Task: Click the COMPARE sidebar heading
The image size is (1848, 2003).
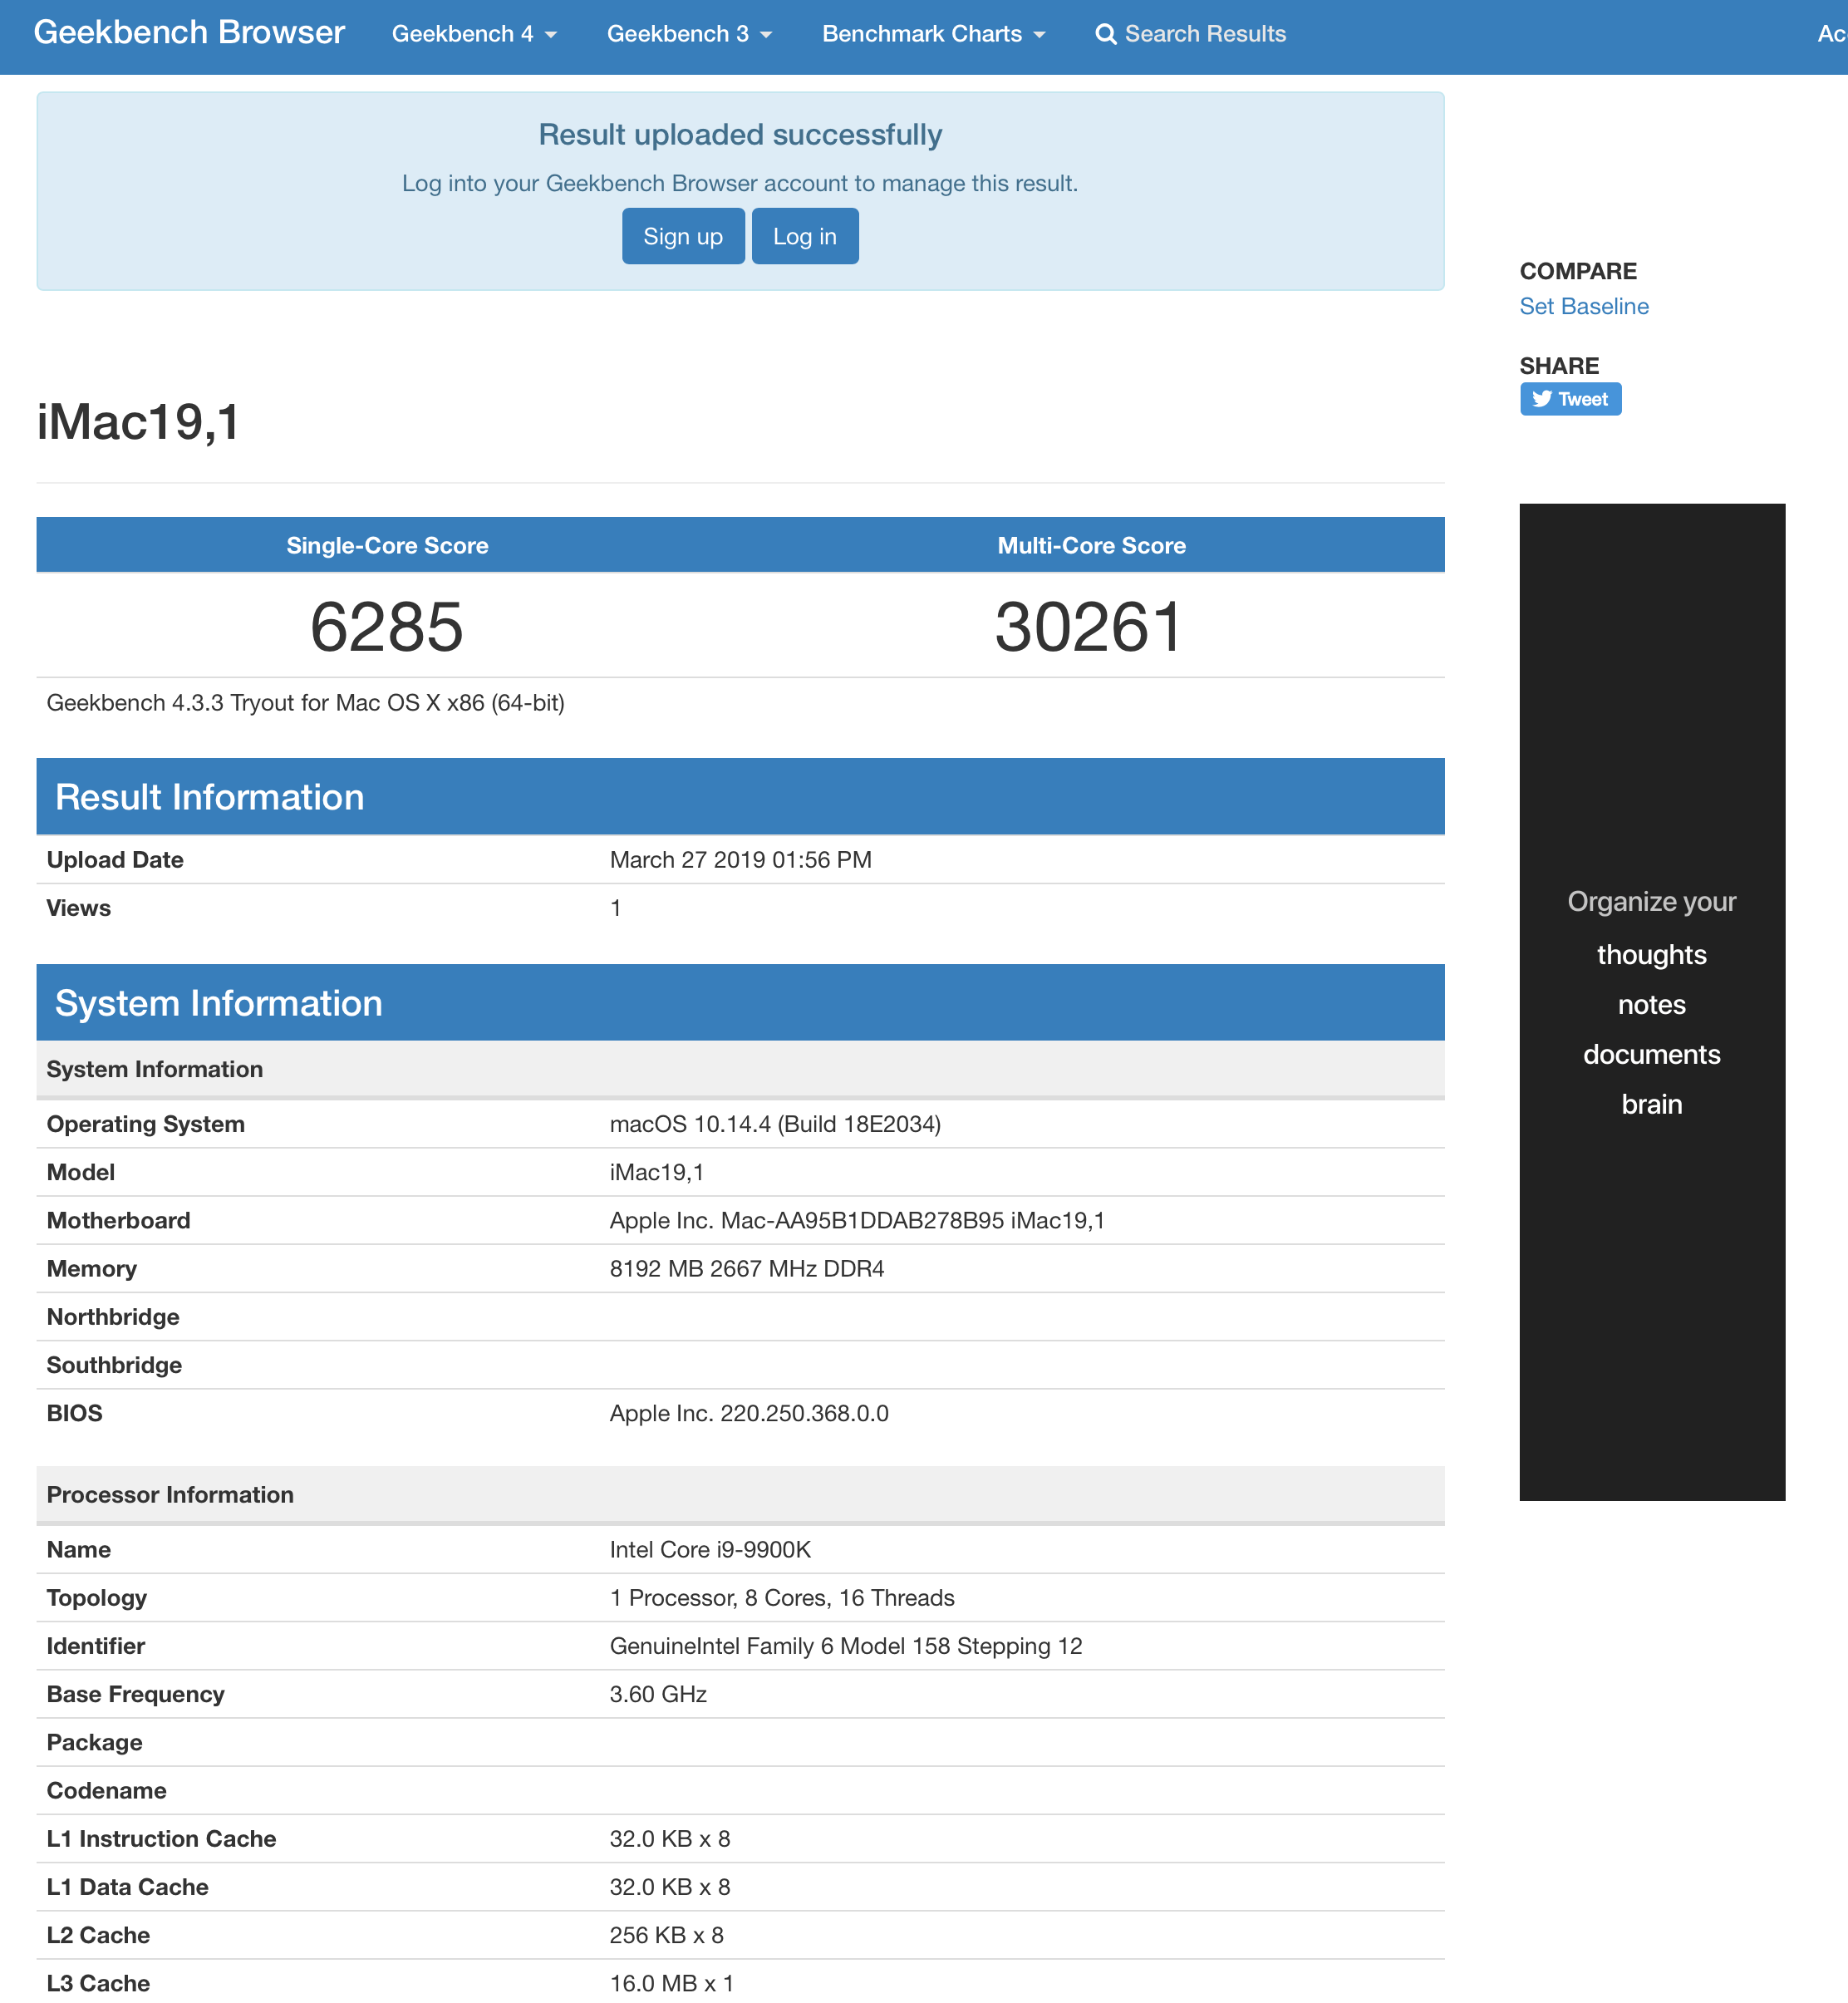Action: click(1578, 271)
